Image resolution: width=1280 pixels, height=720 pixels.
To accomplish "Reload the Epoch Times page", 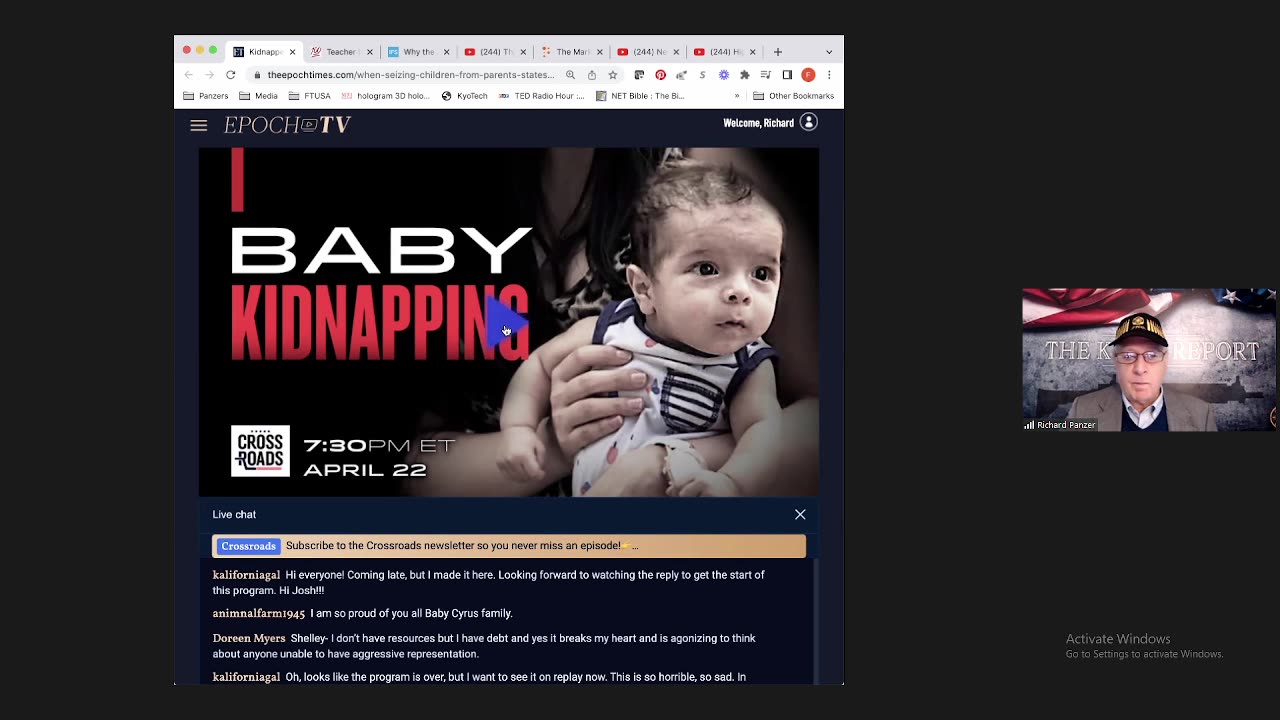I will click(x=230, y=75).
